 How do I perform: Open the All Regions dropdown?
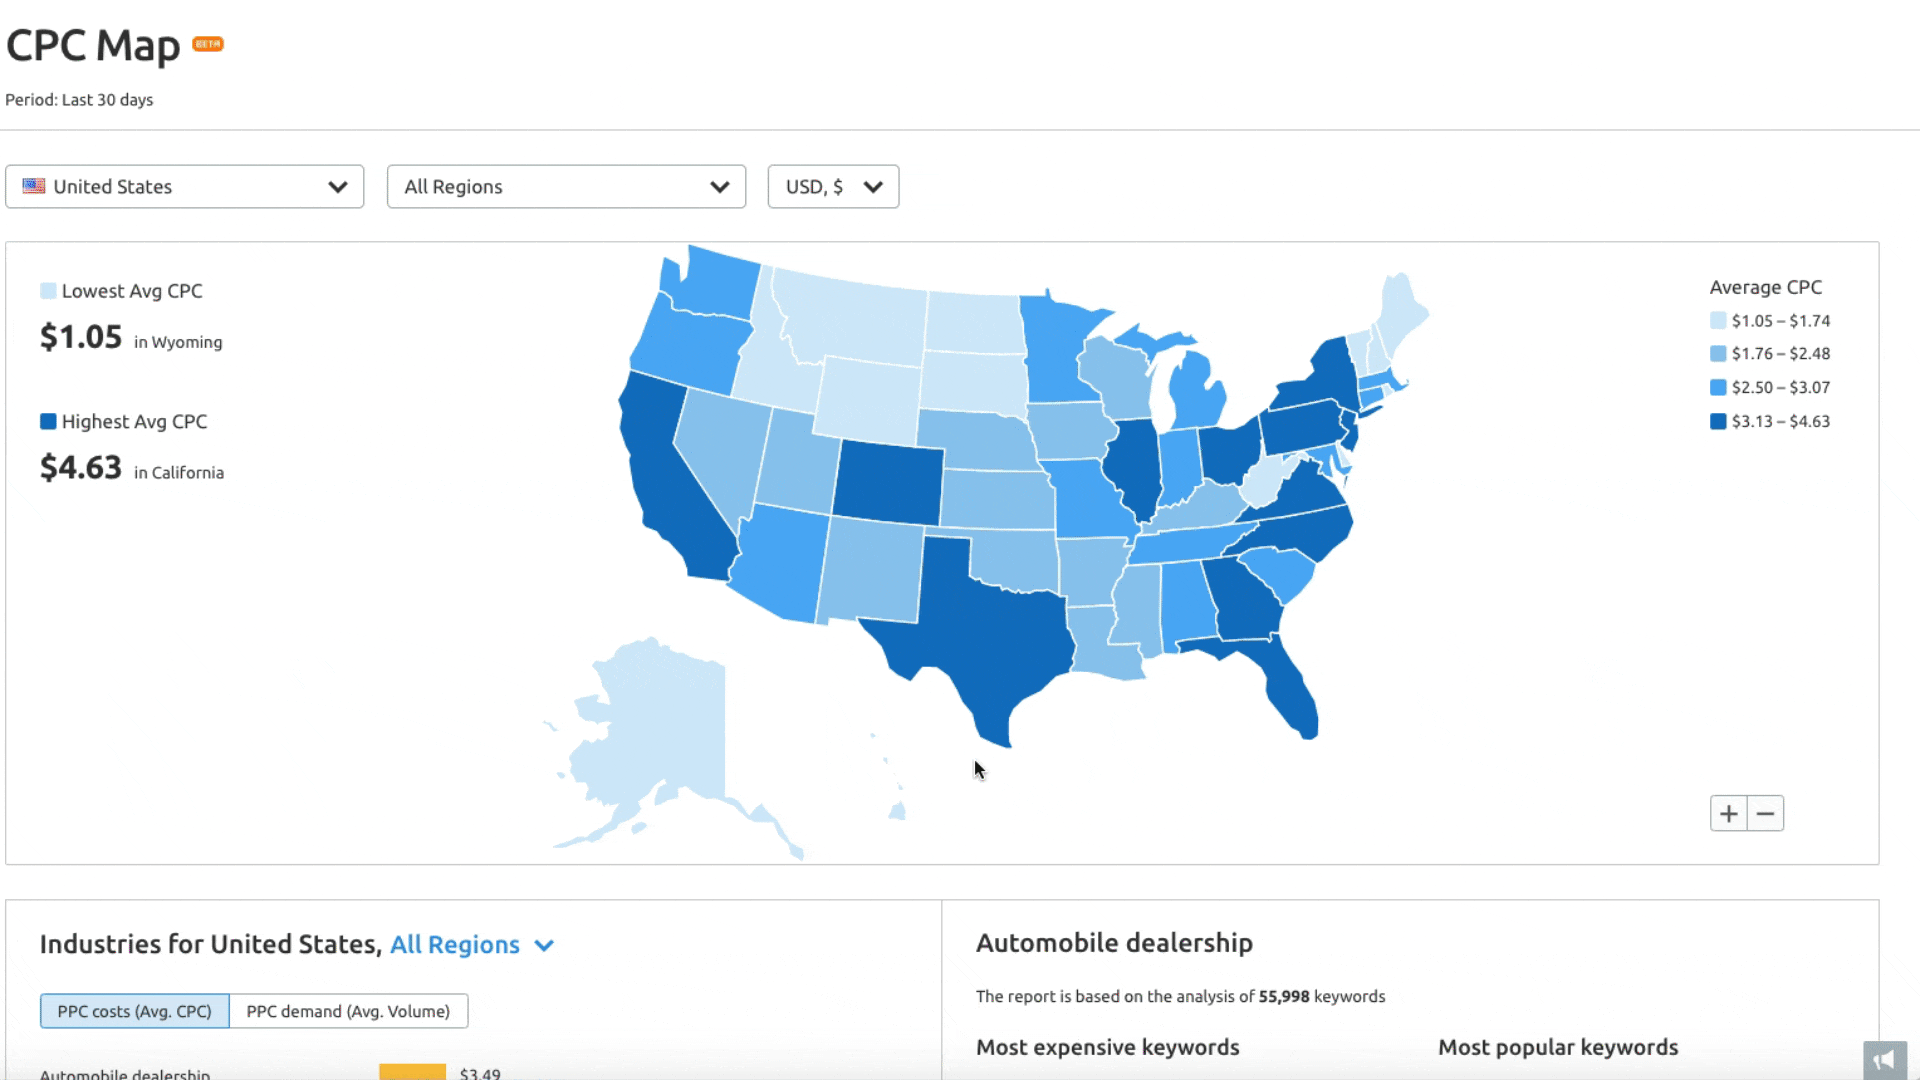pyautogui.click(x=566, y=187)
